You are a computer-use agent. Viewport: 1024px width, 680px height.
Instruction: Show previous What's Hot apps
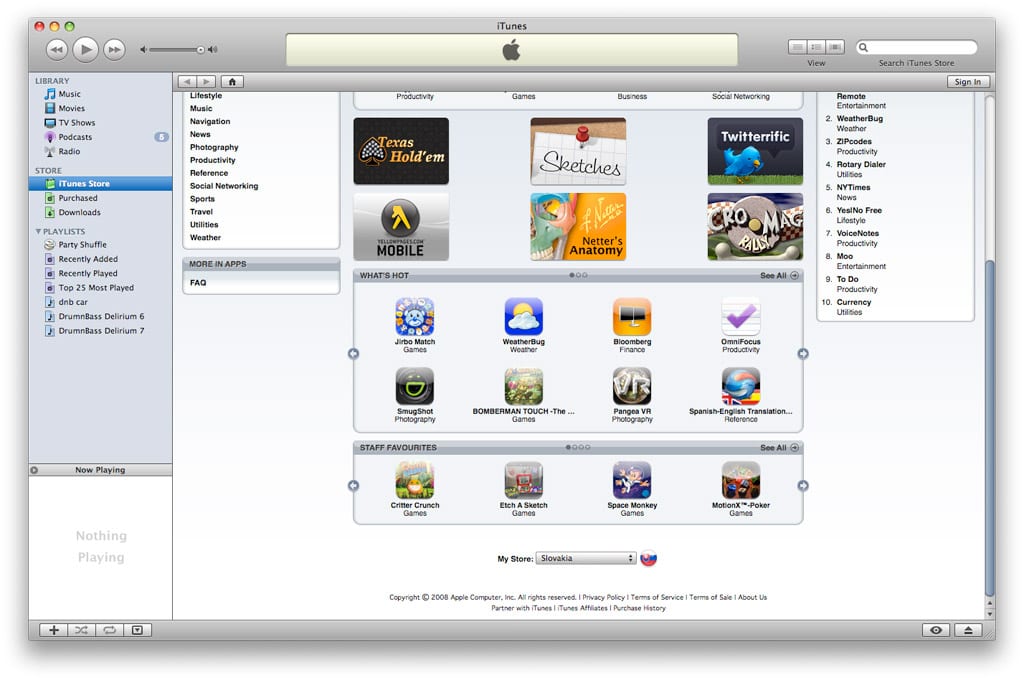point(353,353)
